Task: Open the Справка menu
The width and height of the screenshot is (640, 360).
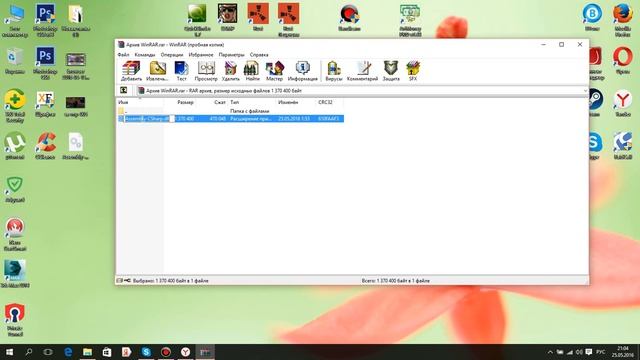Action: (259, 55)
